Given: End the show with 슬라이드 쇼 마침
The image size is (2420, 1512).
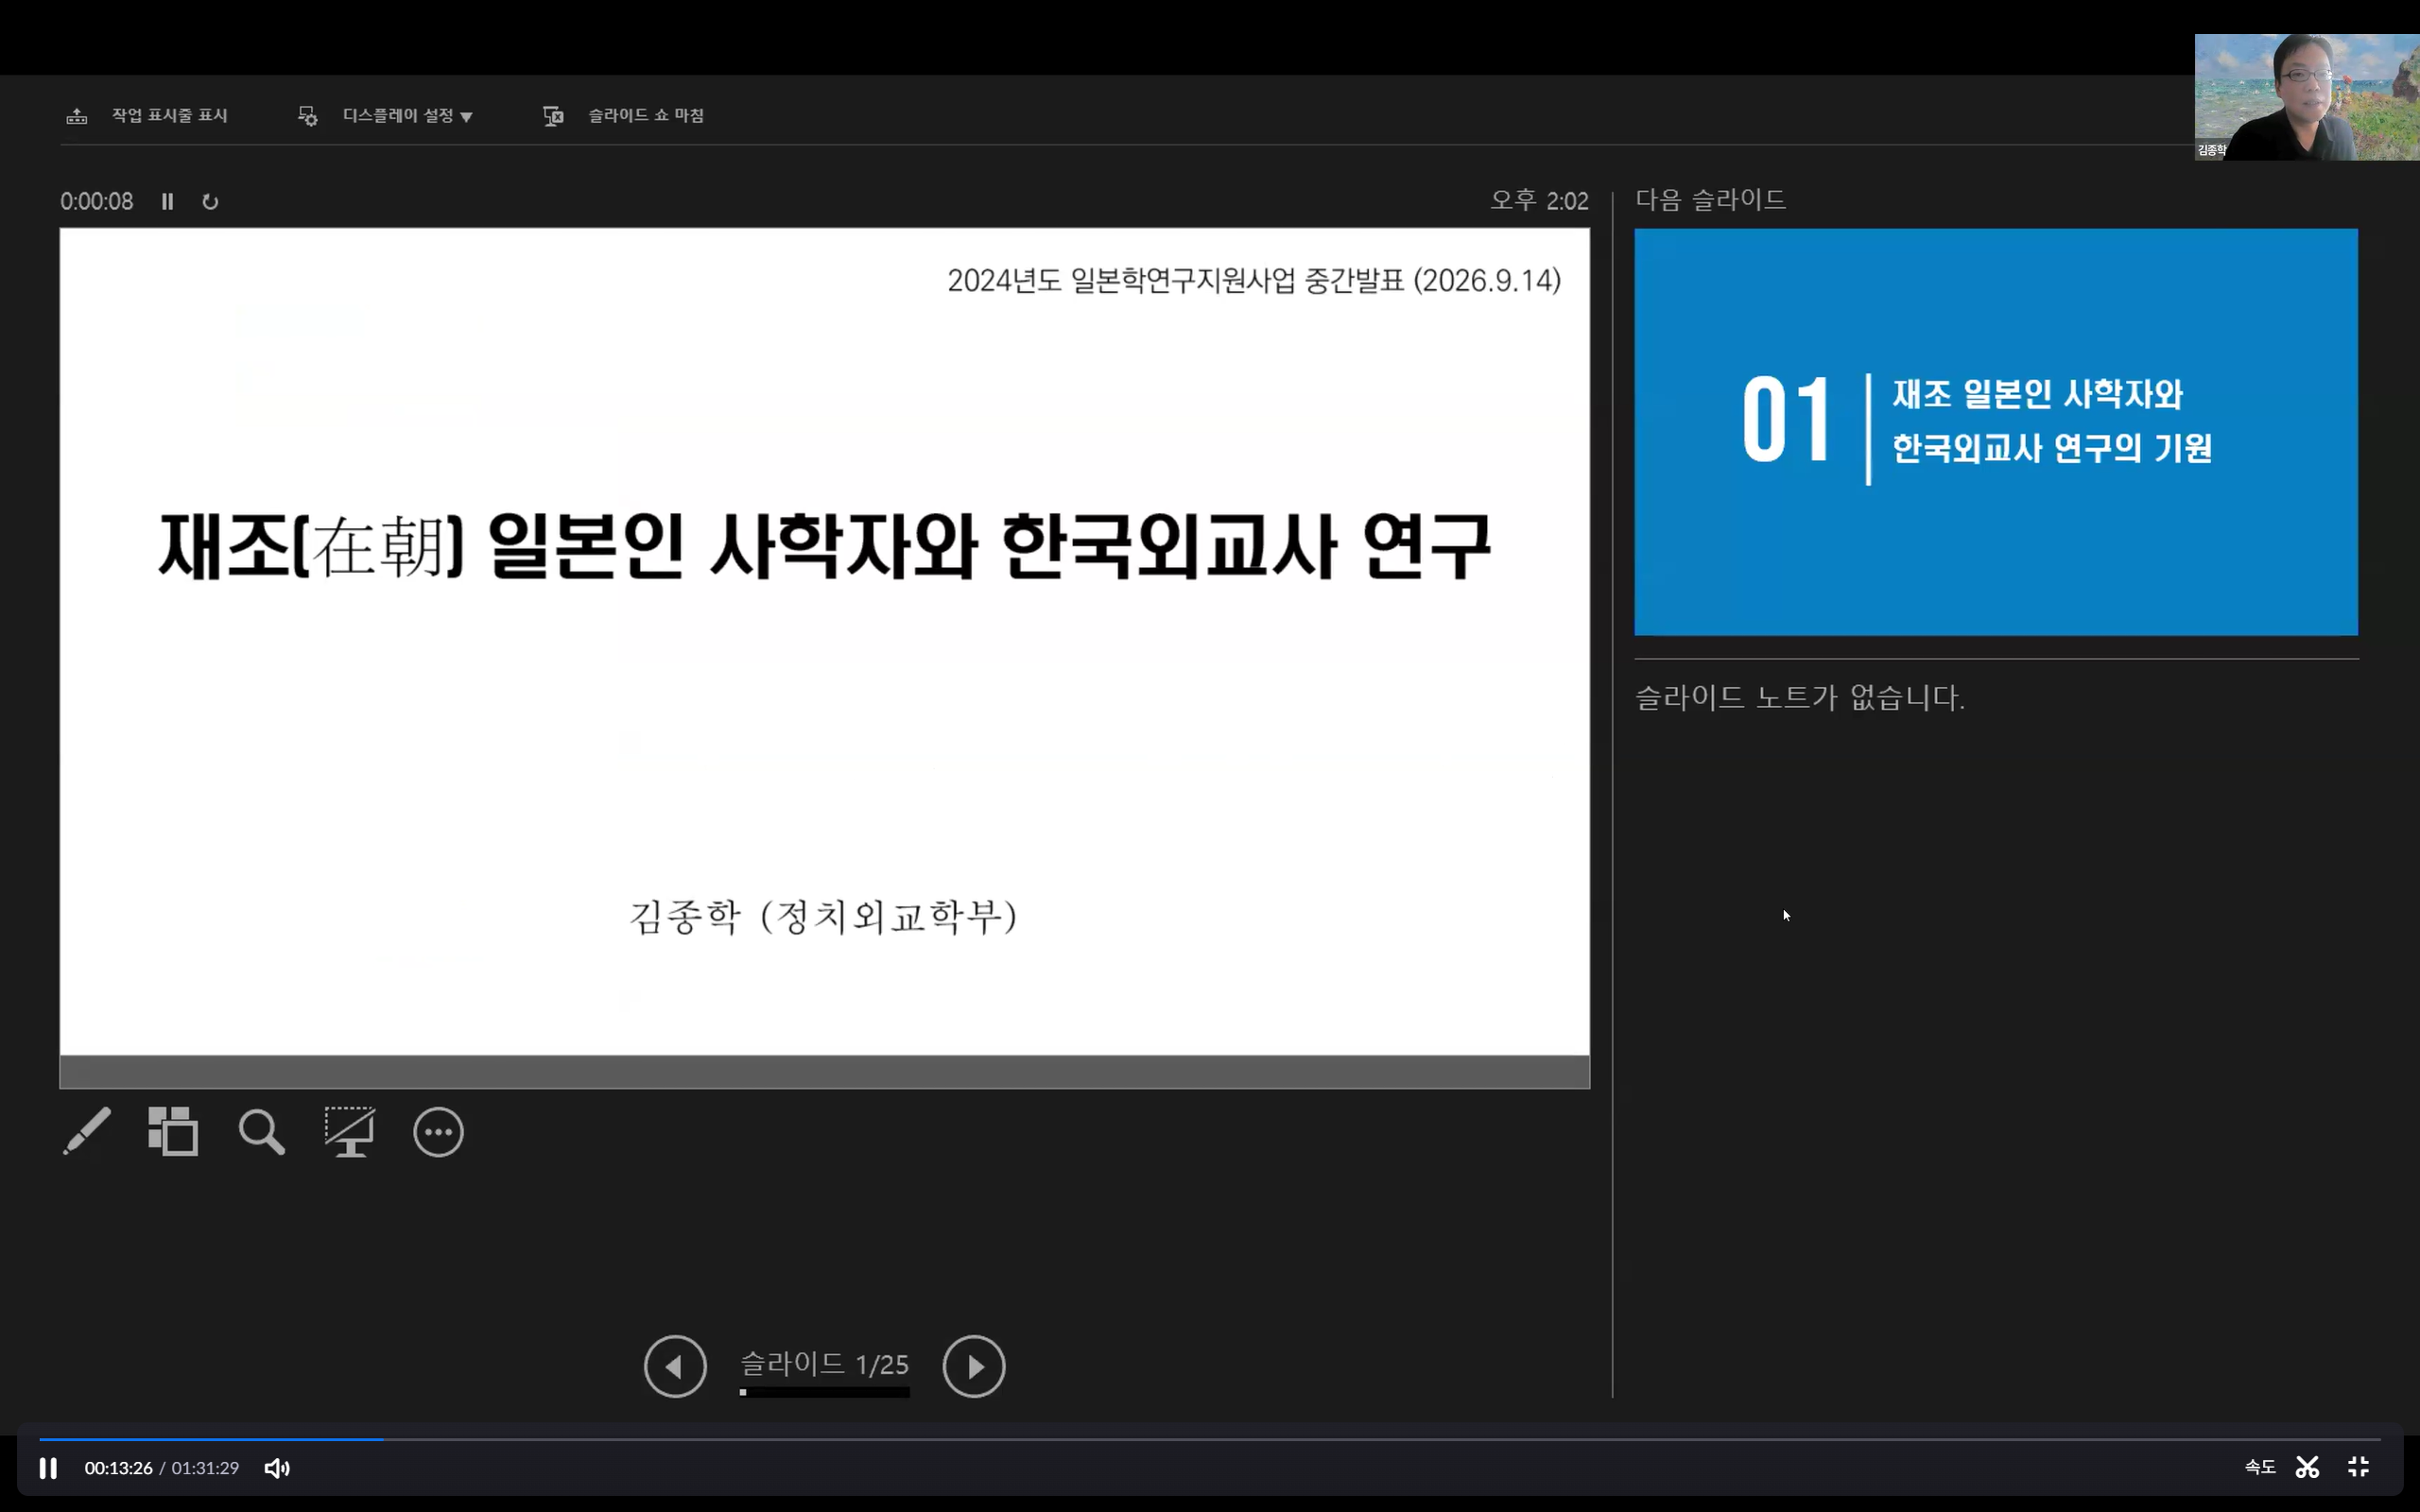Looking at the screenshot, I should pyautogui.click(x=623, y=116).
